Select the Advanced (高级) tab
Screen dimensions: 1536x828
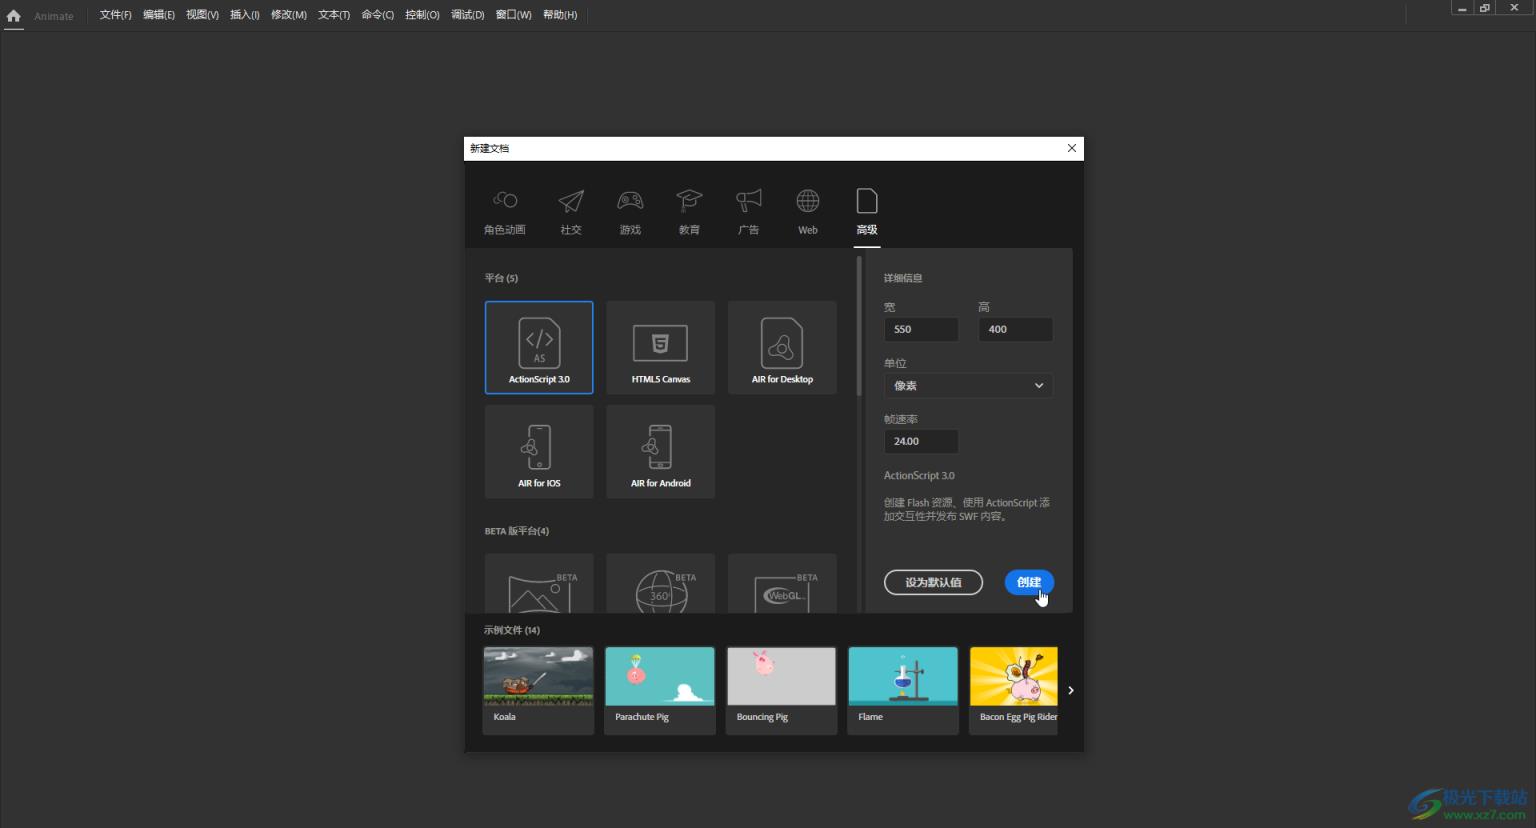point(867,213)
